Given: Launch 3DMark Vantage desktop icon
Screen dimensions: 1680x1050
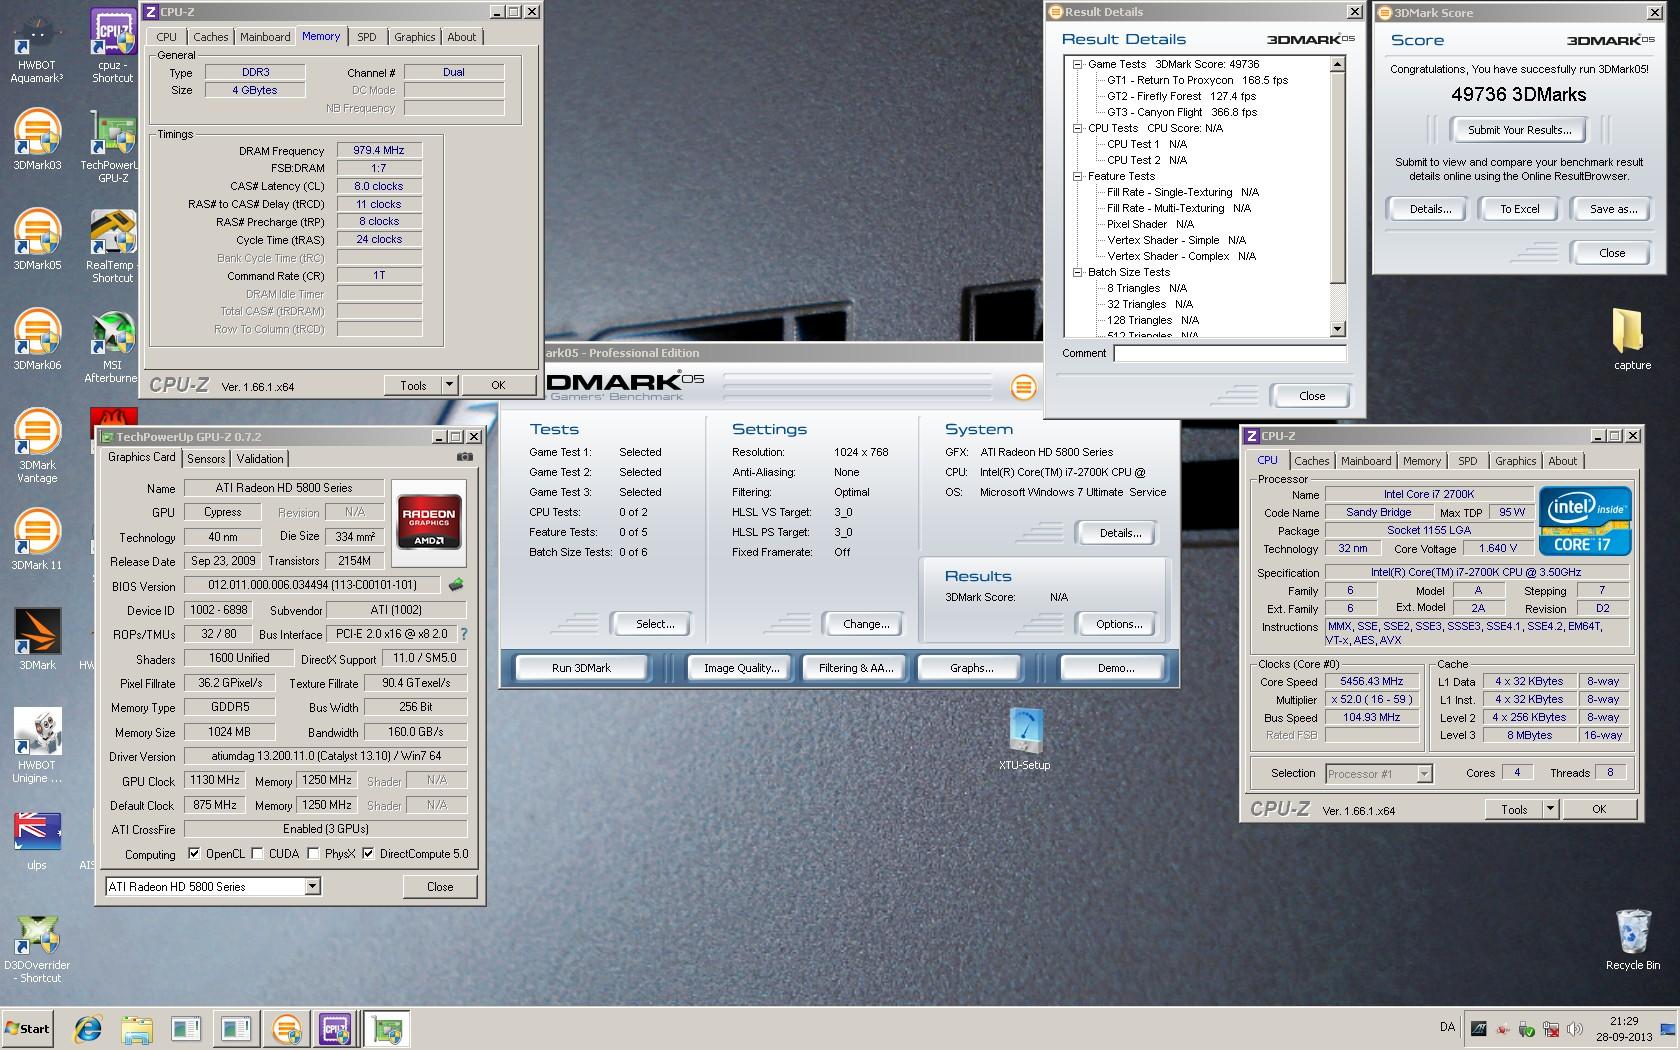Looking at the screenshot, I should [x=37, y=446].
